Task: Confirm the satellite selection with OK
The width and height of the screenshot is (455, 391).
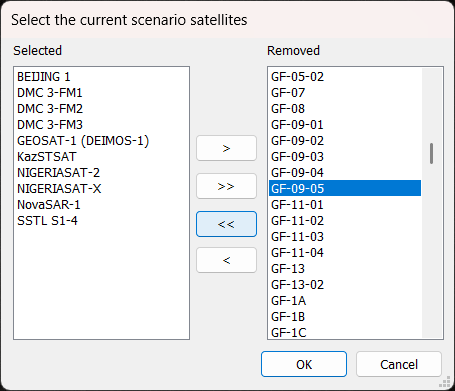Action: pos(304,364)
